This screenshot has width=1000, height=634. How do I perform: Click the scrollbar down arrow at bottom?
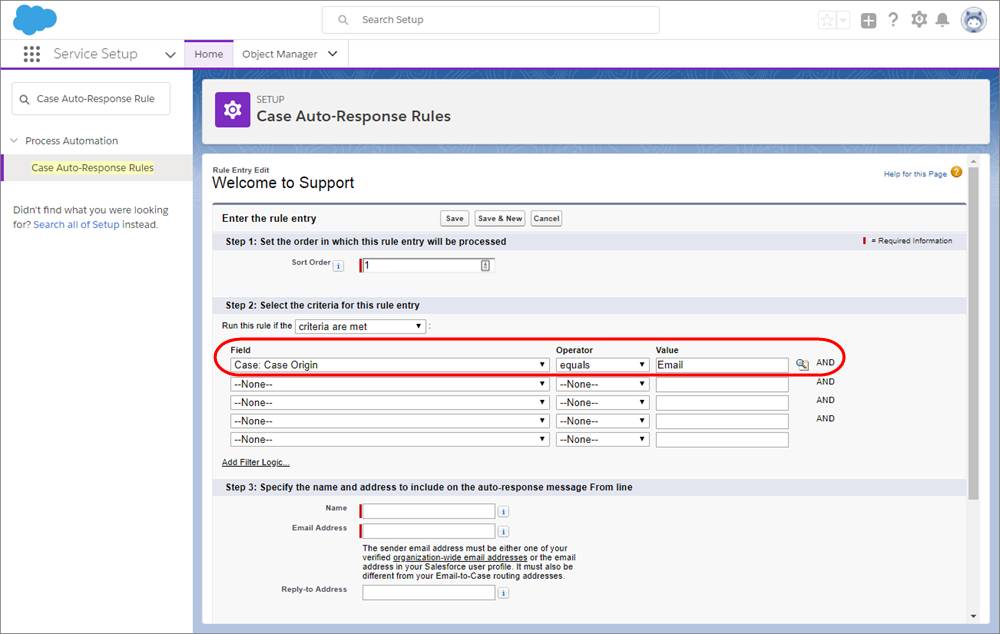pyautogui.click(x=973, y=616)
